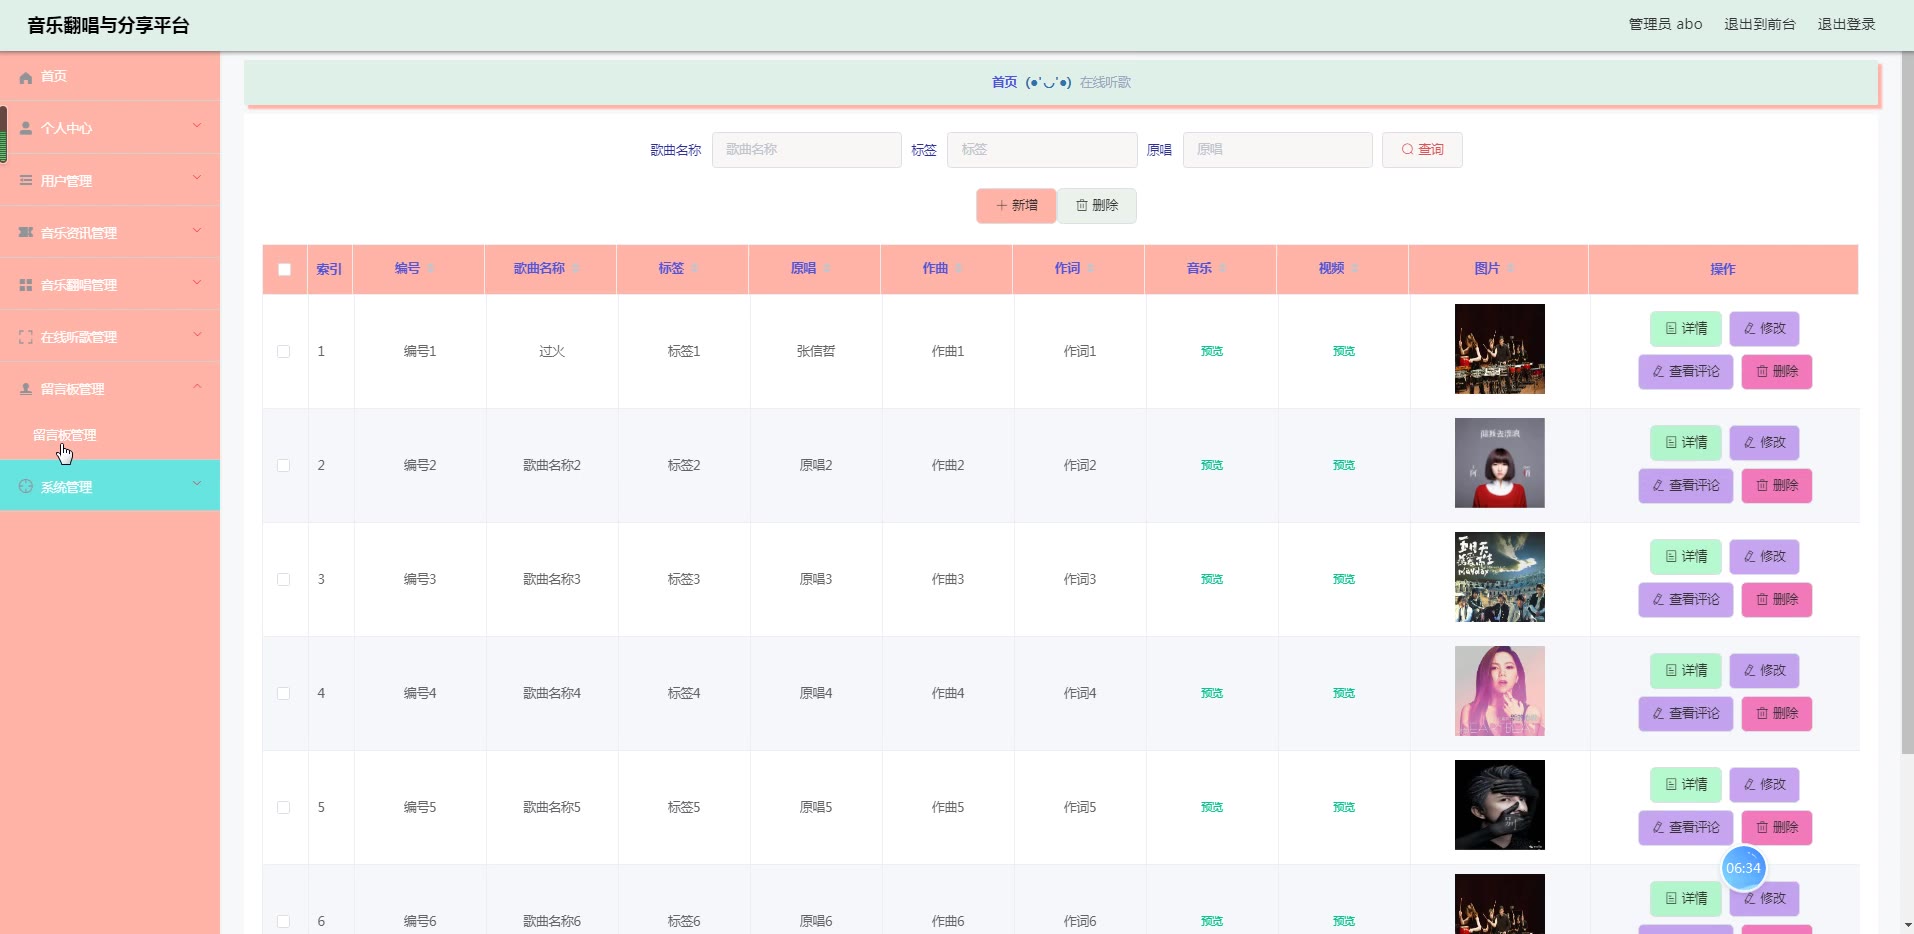
Task: Check the checkbox for row 1 过火
Action: [x=284, y=352]
